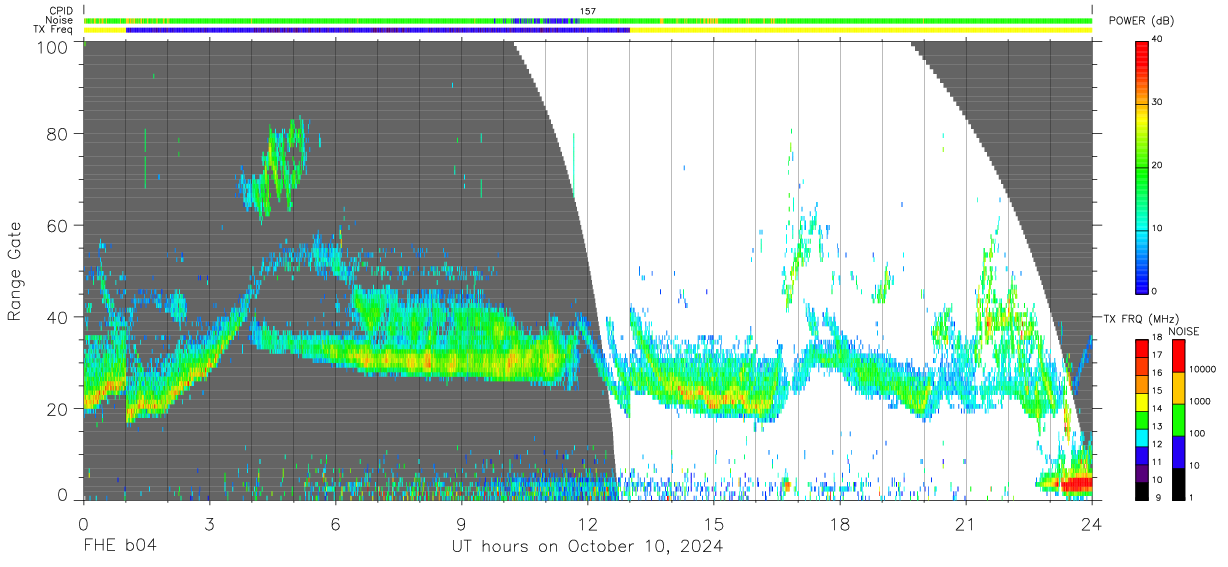The height and width of the screenshot is (567, 1228).
Task: Click the 20 tick on the Range Gate axis
Action: pos(57,409)
